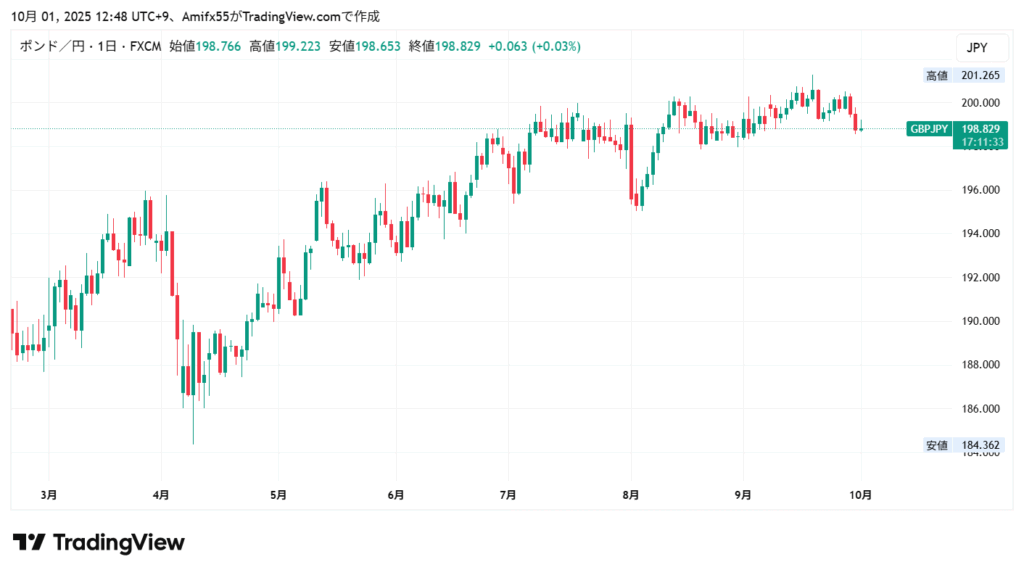
Task: Click the 17:11:33 bar countdown timer
Action: tap(982, 143)
